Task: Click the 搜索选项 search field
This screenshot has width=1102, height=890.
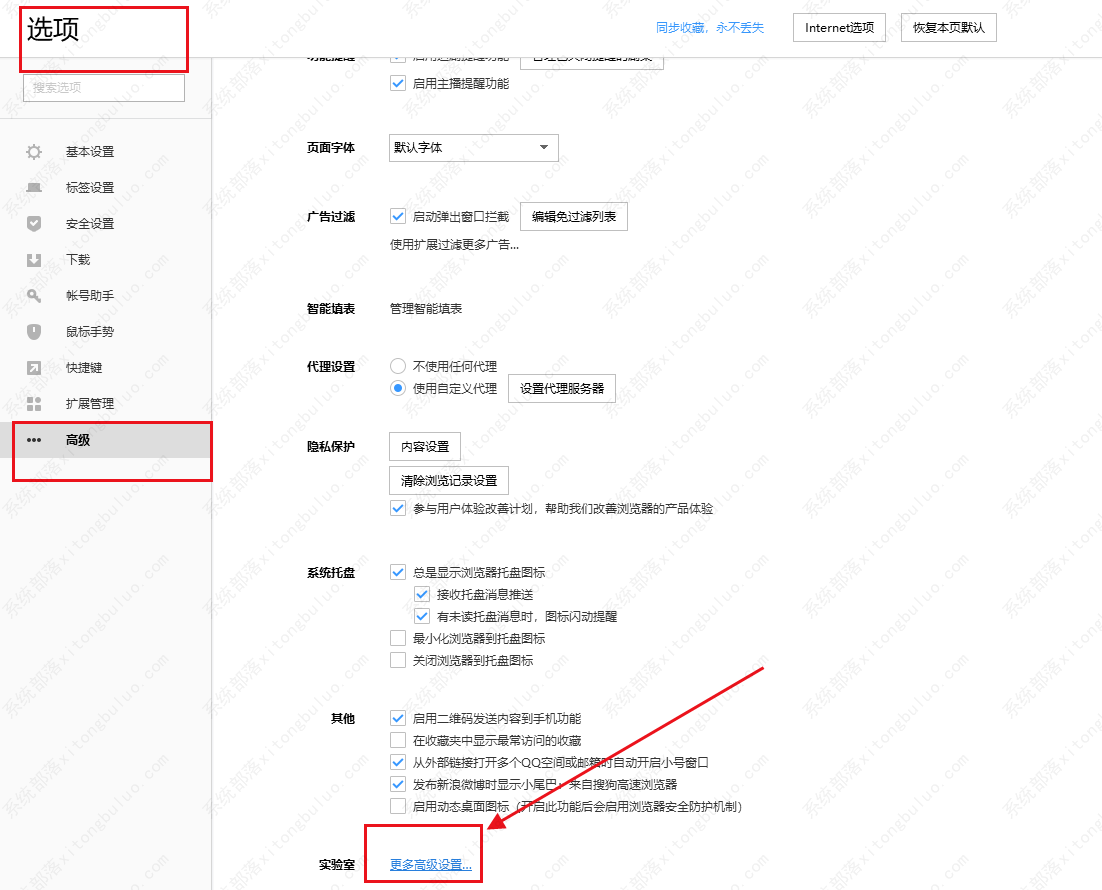Action: [x=104, y=88]
